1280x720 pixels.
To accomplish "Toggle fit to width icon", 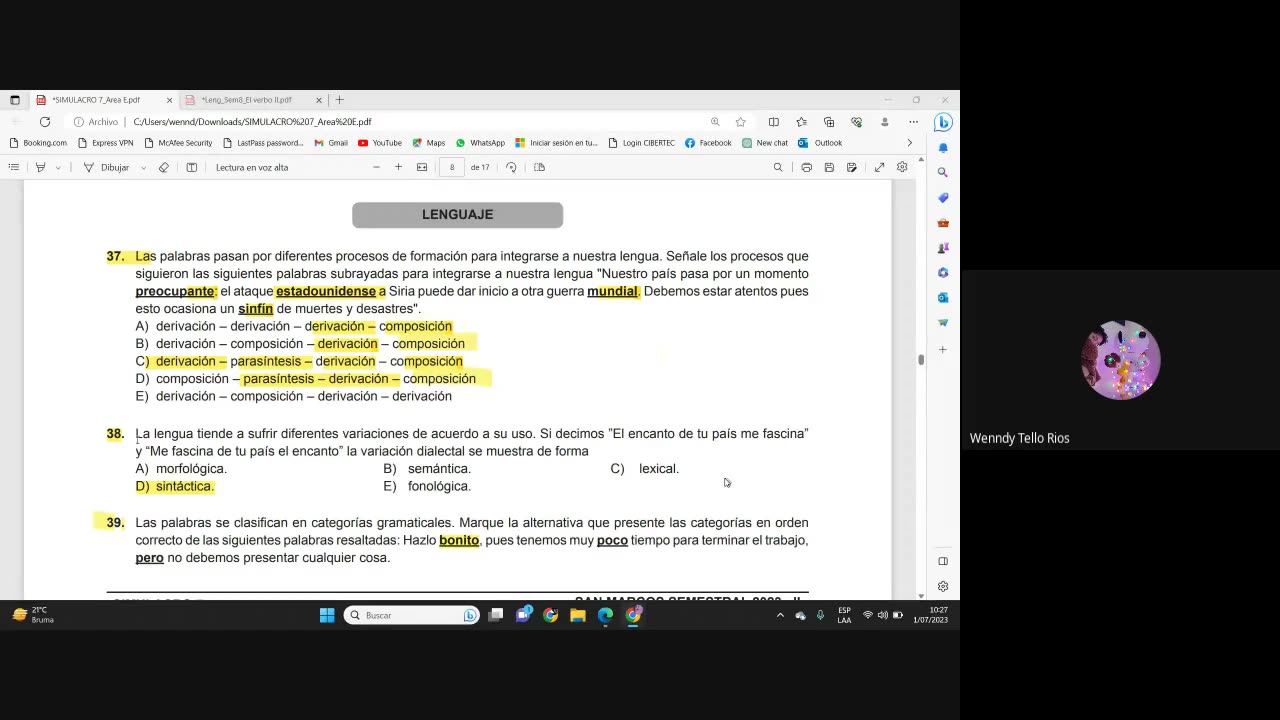I will click(422, 167).
